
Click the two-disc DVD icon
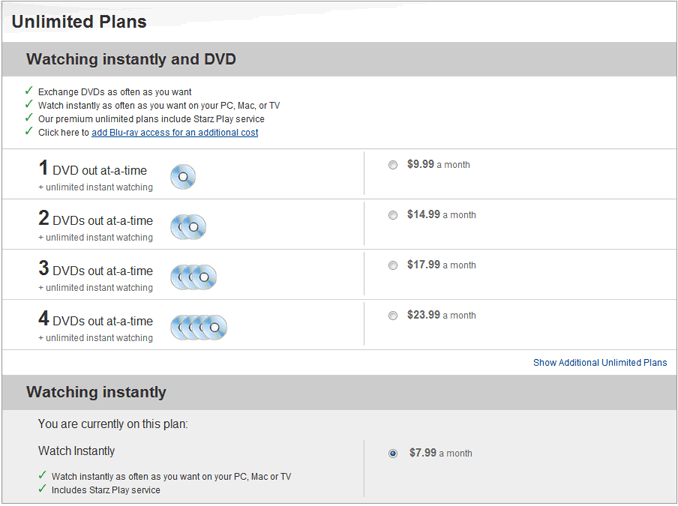point(188,227)
